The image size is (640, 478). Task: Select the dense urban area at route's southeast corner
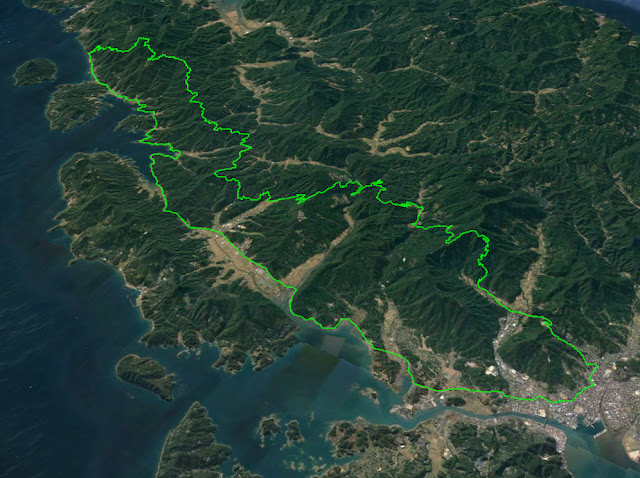612,392
